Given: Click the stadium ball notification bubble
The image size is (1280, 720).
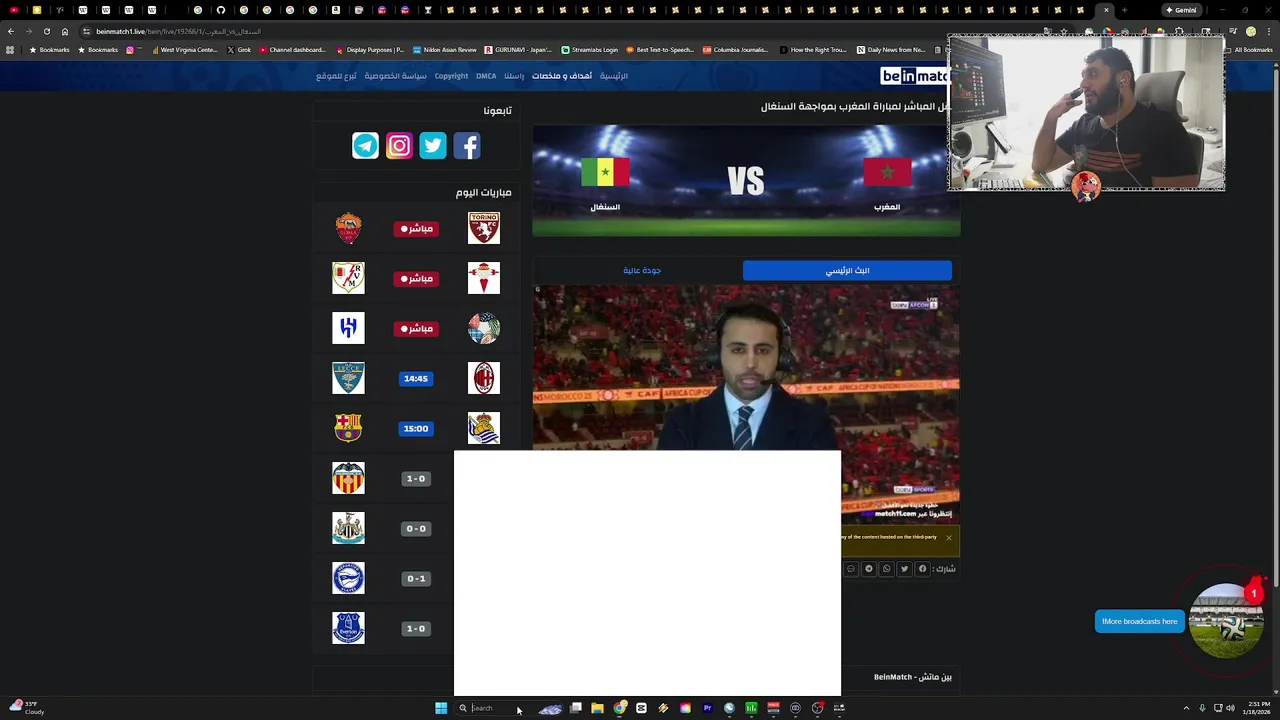Looking at the screenshot, I should 1226,621.
